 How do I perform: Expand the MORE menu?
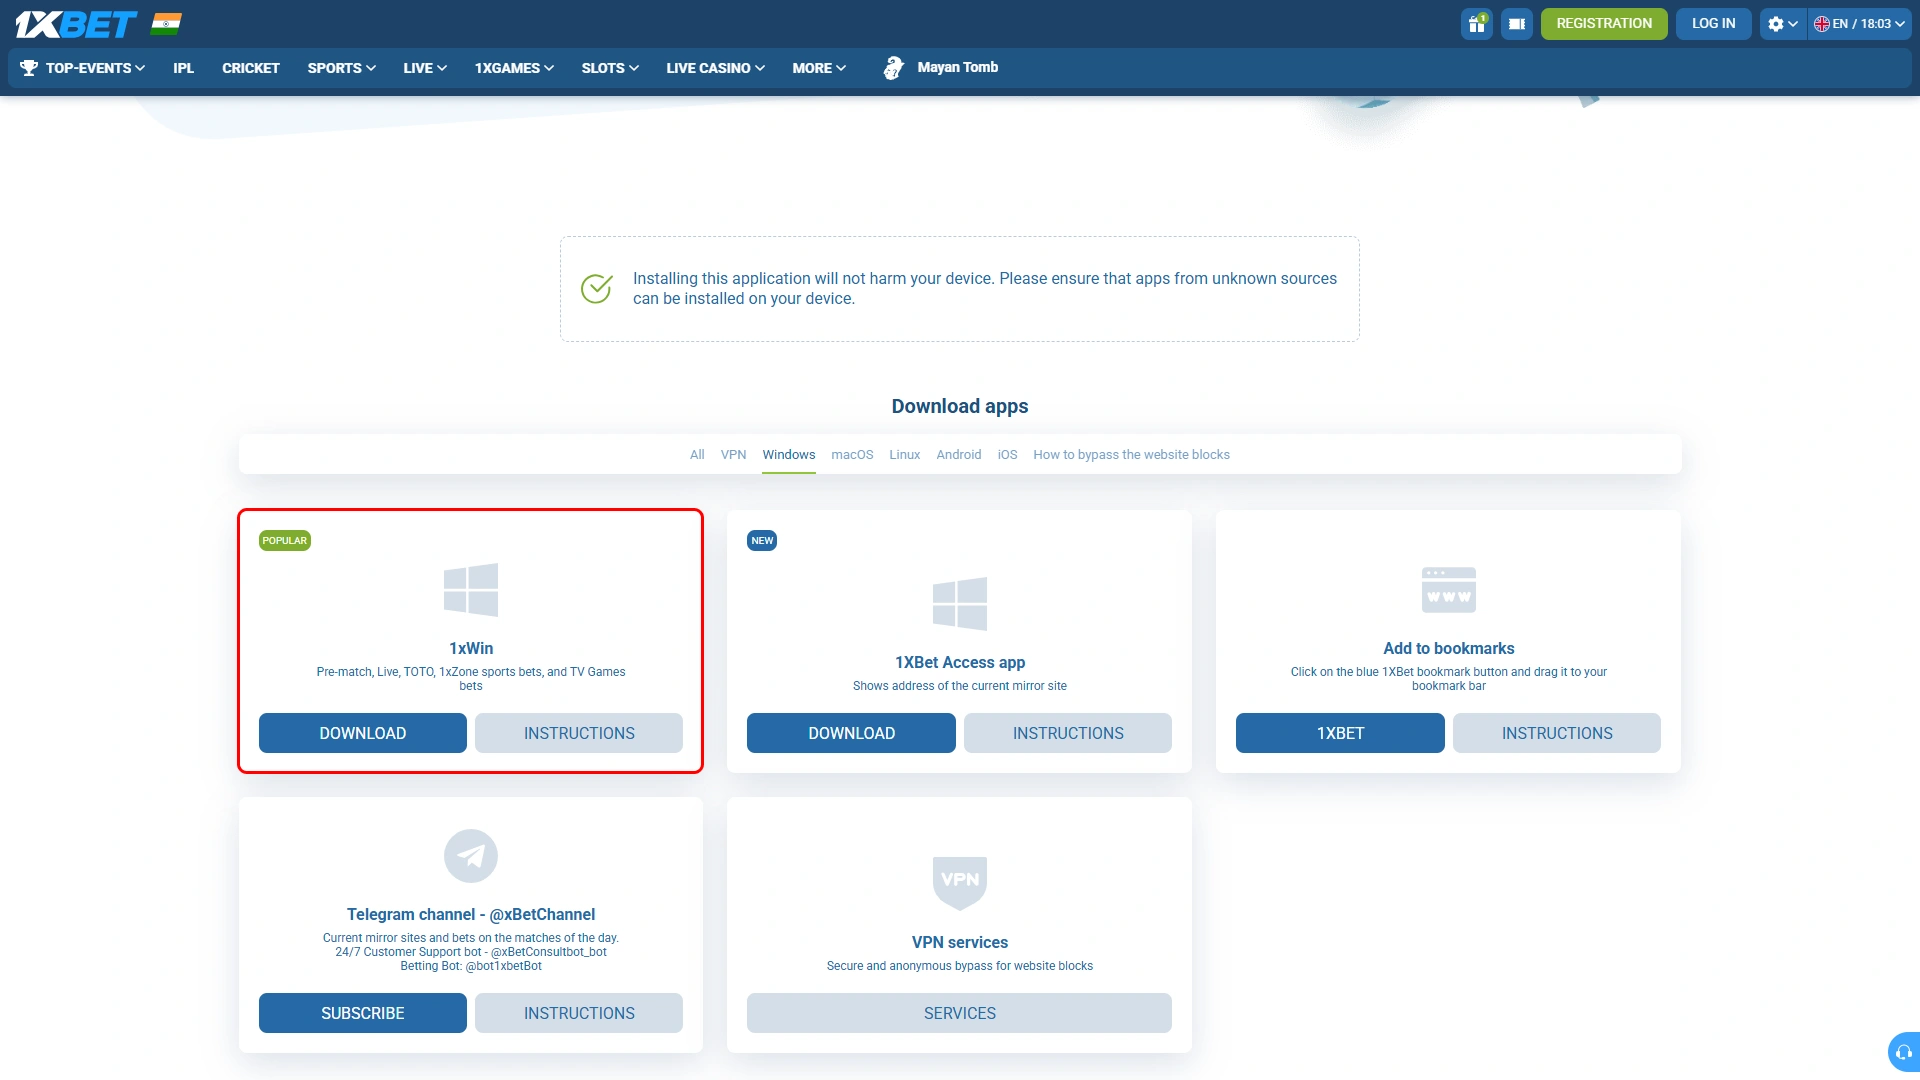819,68
